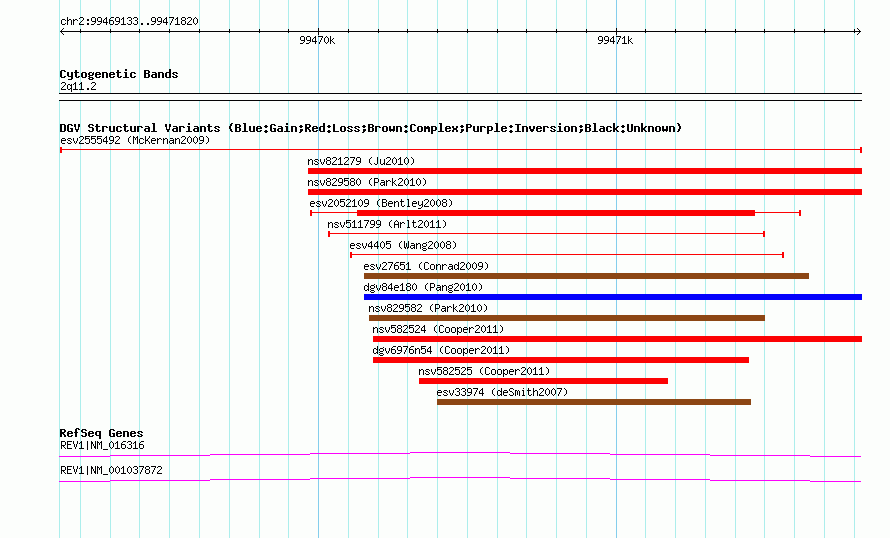Click the Cytogenetic Bands track title
Screen dimensions: 890x538
(119, 74)
